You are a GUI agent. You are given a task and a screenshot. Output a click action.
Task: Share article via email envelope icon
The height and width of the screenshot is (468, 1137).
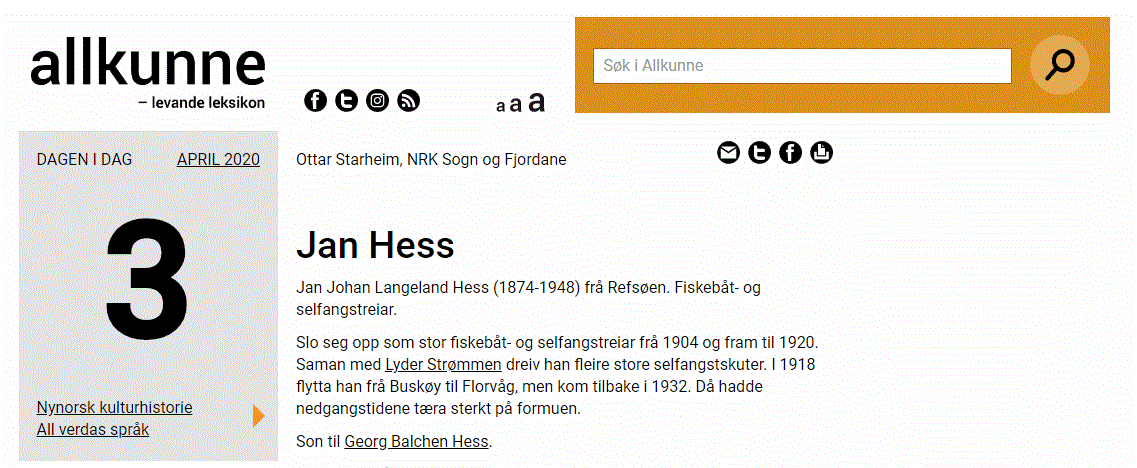[729, 152]
